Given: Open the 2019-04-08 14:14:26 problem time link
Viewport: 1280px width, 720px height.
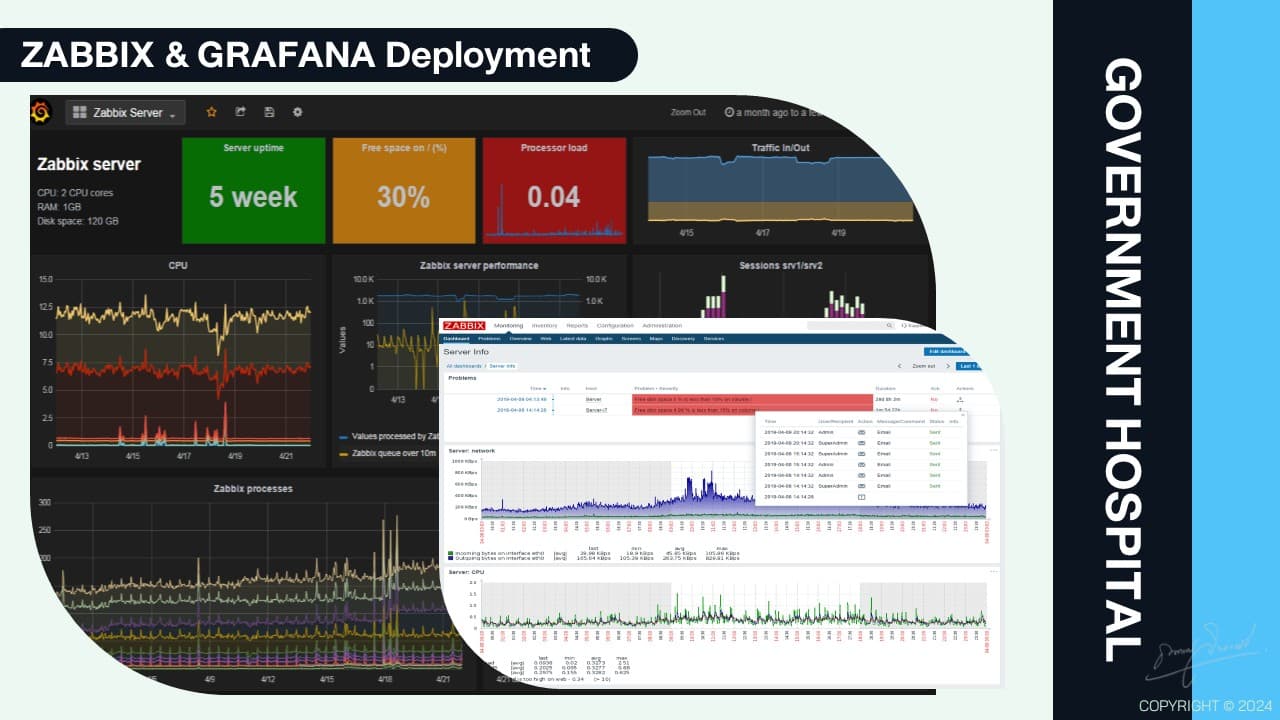Looking at the screenshot, I should click(x=521, y=409).
